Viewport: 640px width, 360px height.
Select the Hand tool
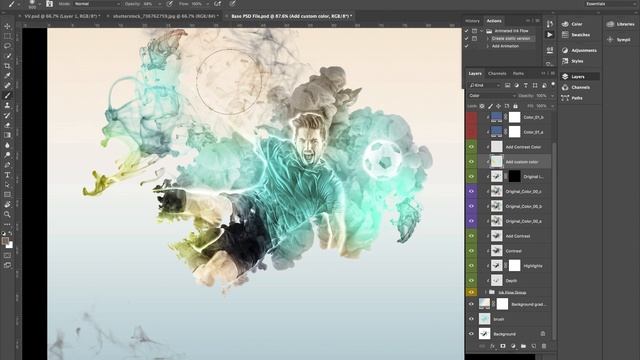click(x=7, y=204)
